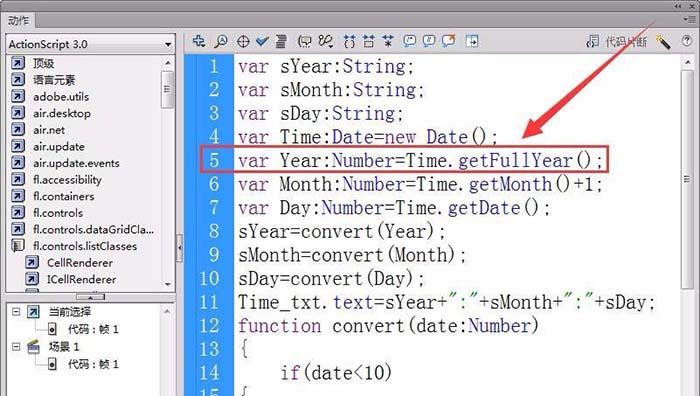Open the air.net package

point(49,130)
